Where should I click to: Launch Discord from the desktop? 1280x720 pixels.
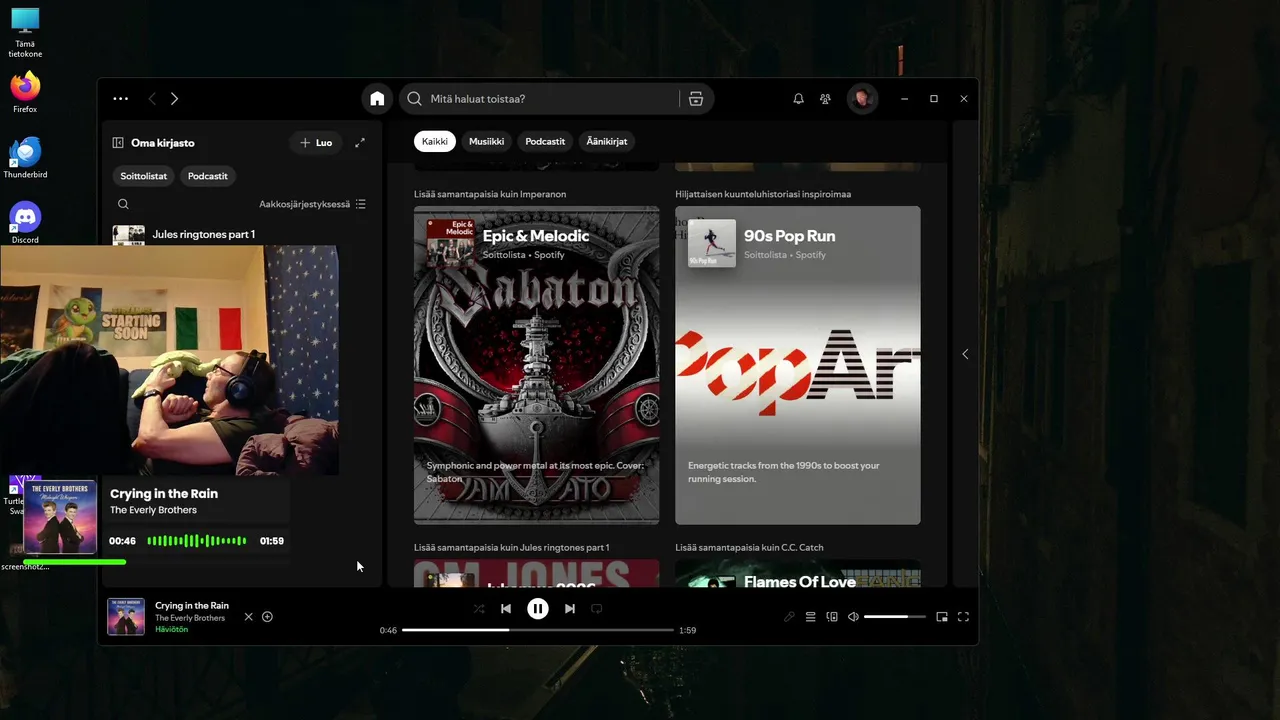(25, 223)
